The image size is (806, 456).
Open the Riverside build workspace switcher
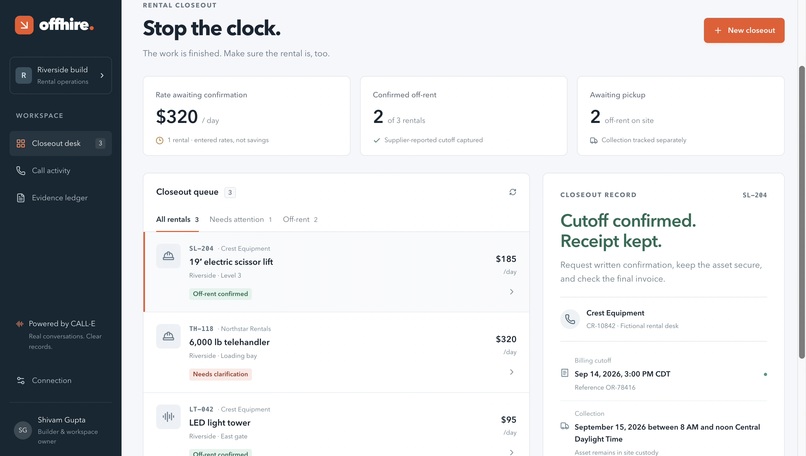coord(61,75)
